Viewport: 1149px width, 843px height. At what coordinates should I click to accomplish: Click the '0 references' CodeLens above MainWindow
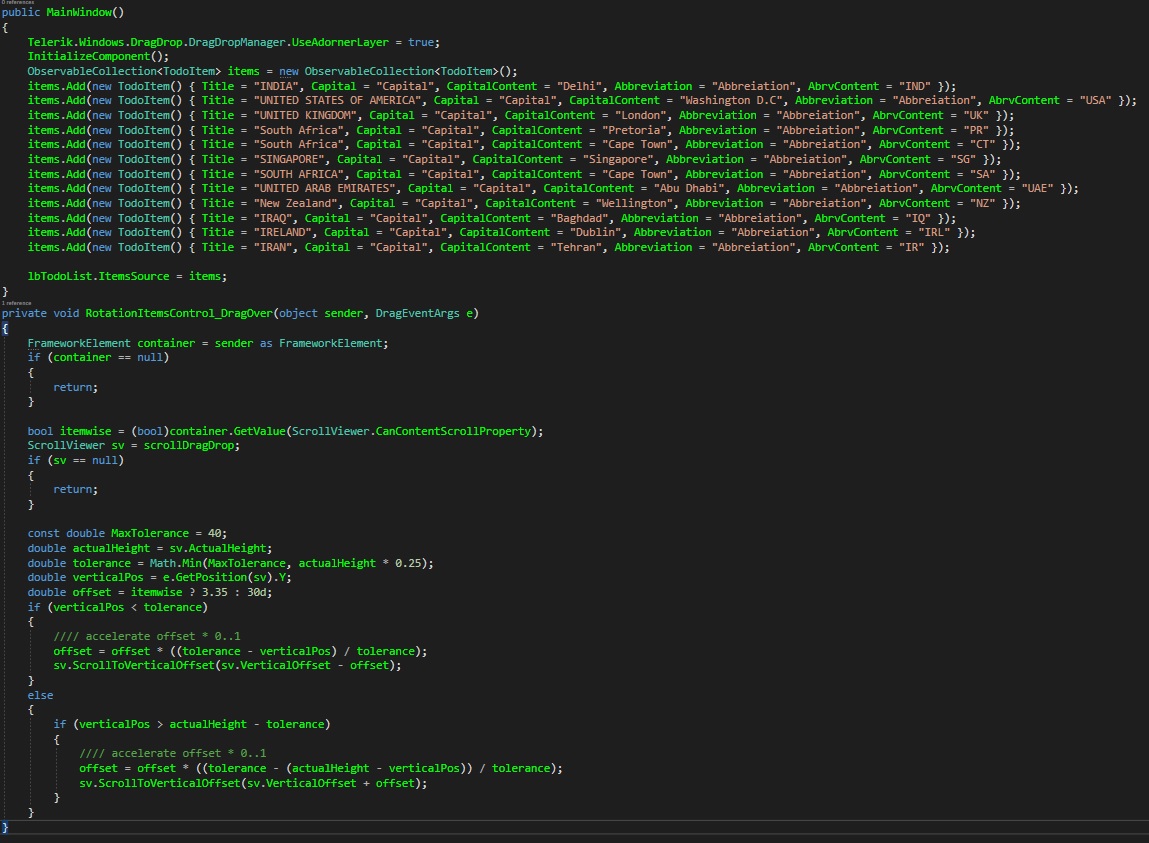coord(18,3)
